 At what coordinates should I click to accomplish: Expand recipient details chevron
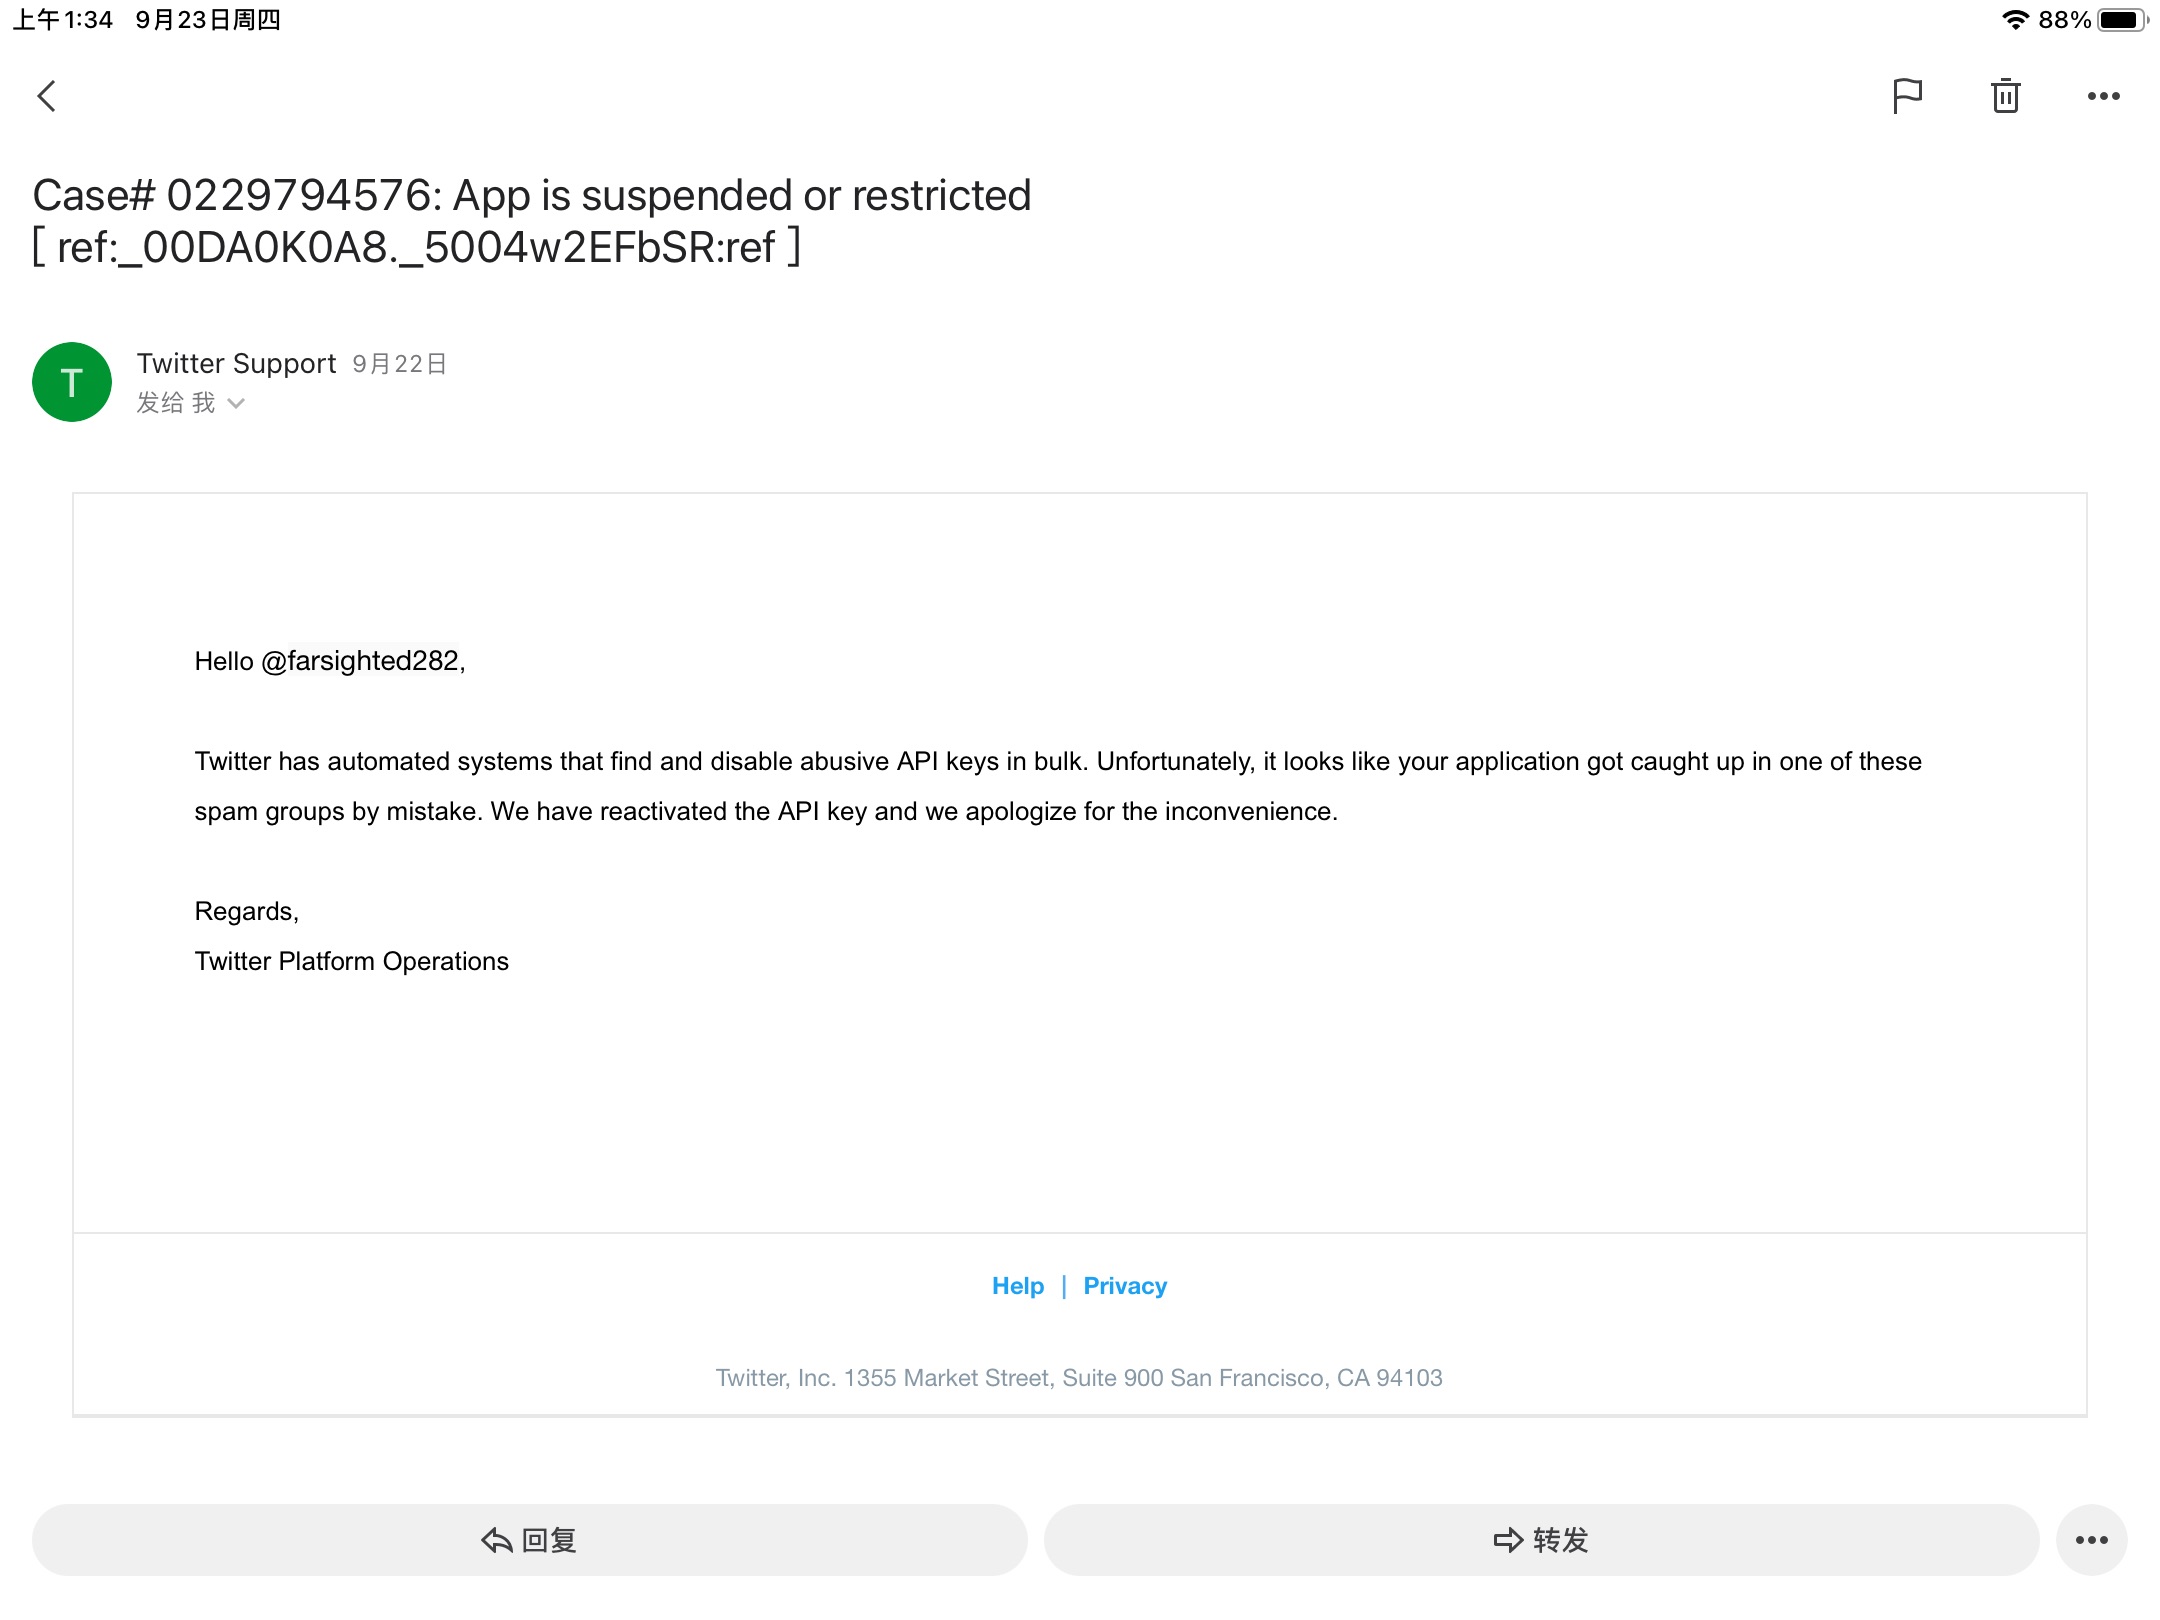[236, 403]
